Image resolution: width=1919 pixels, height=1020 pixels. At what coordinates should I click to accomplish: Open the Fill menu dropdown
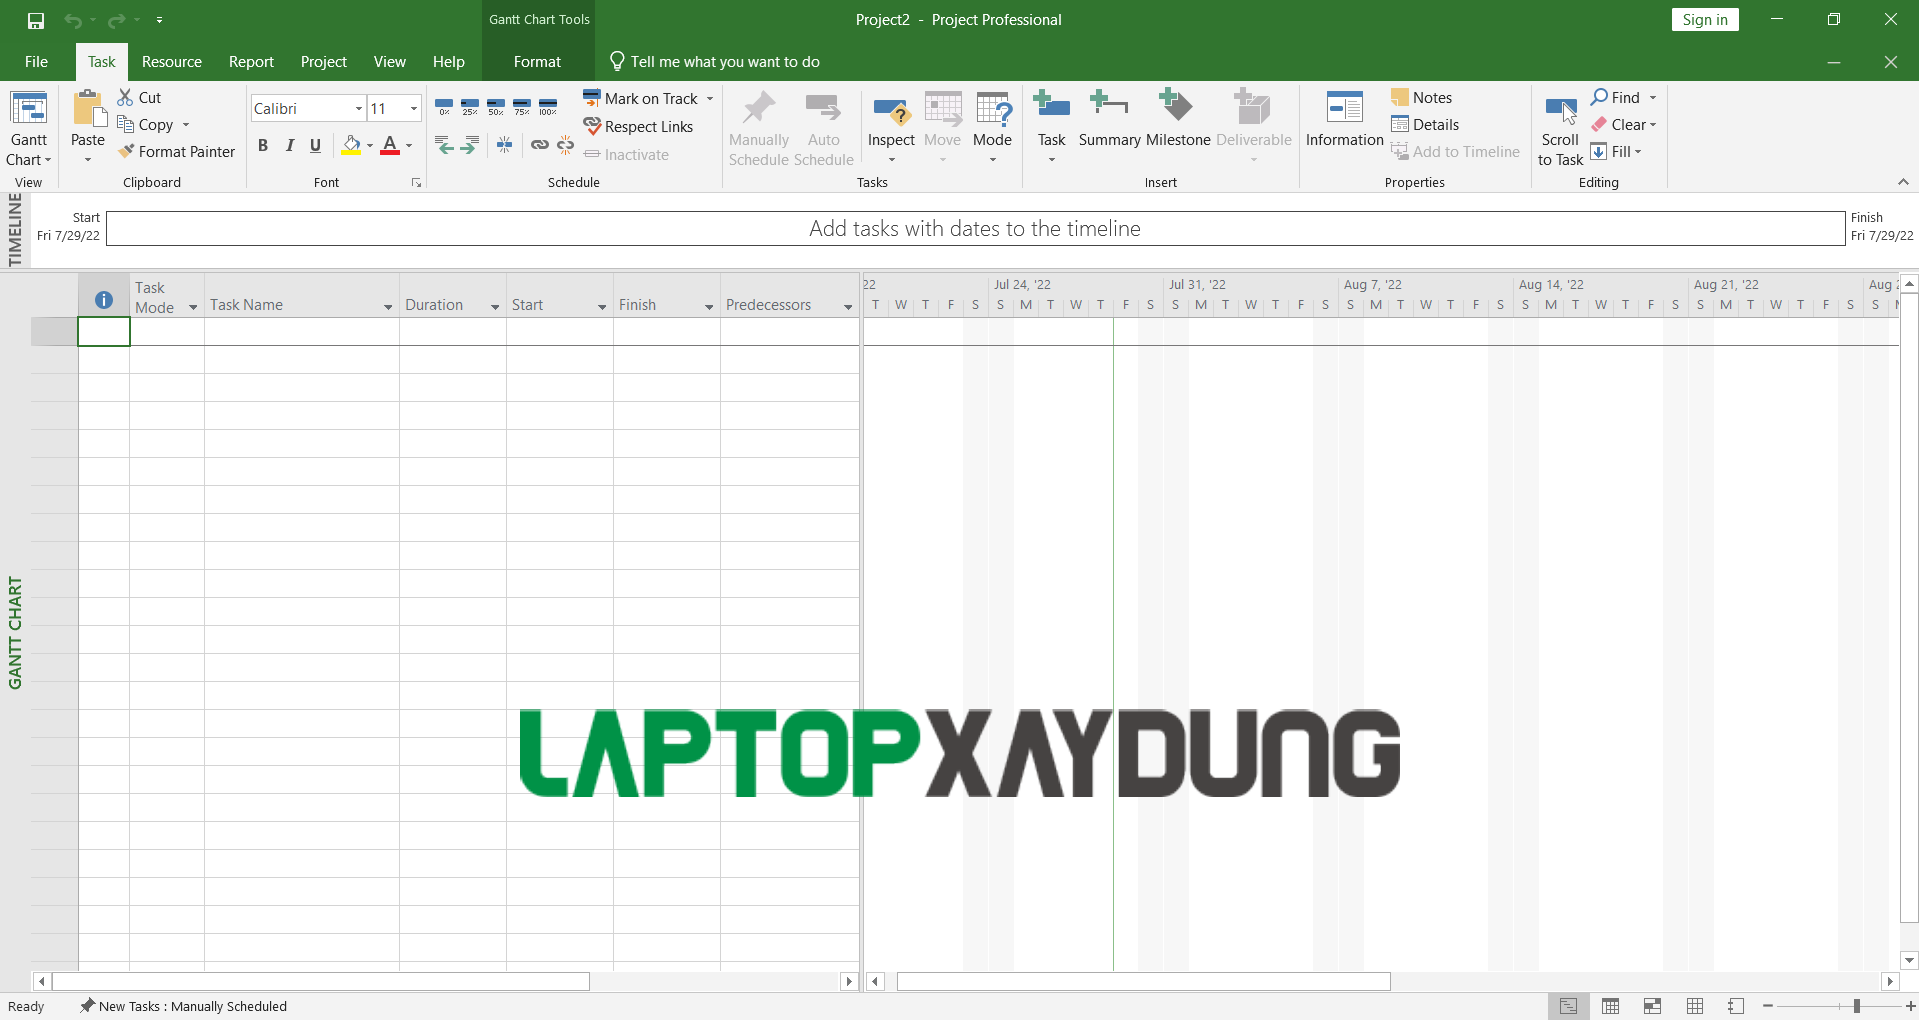pos(1639,151)
